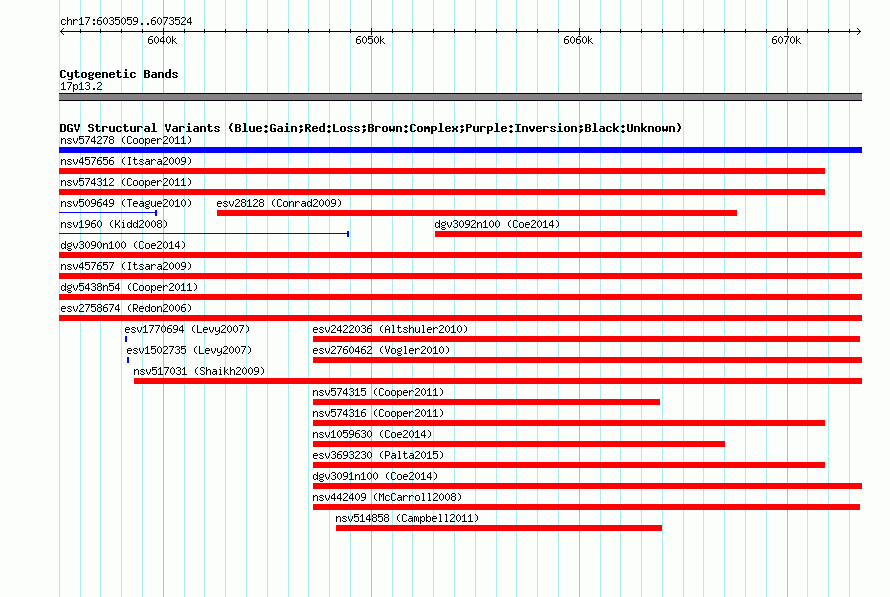The height and width of the screenshot is (597, 890).
Task: Open esv2758674 (Redon2006) variant
Action: pyautogui.click(x=126, y=308)
